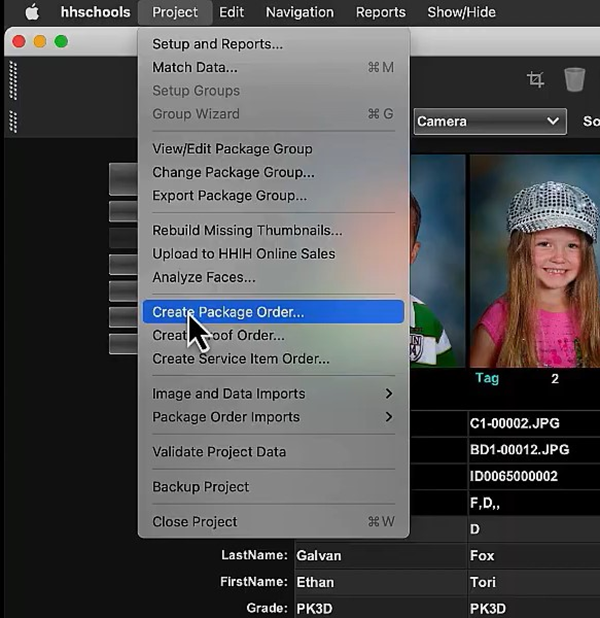Choose Upload to HHIH Online Sales
Image resolution: width=600 pixels, height=618 pixels.
click(x=273, y=254)
